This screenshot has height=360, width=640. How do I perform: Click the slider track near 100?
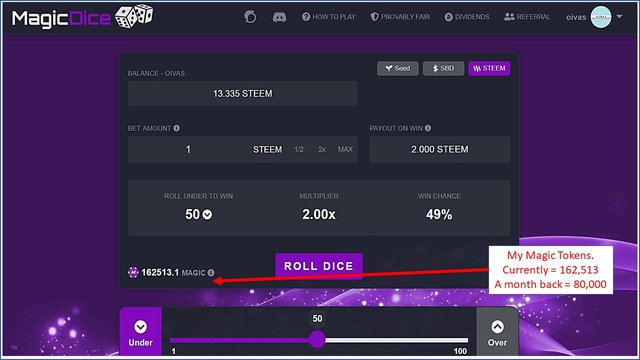coord(461,340)
